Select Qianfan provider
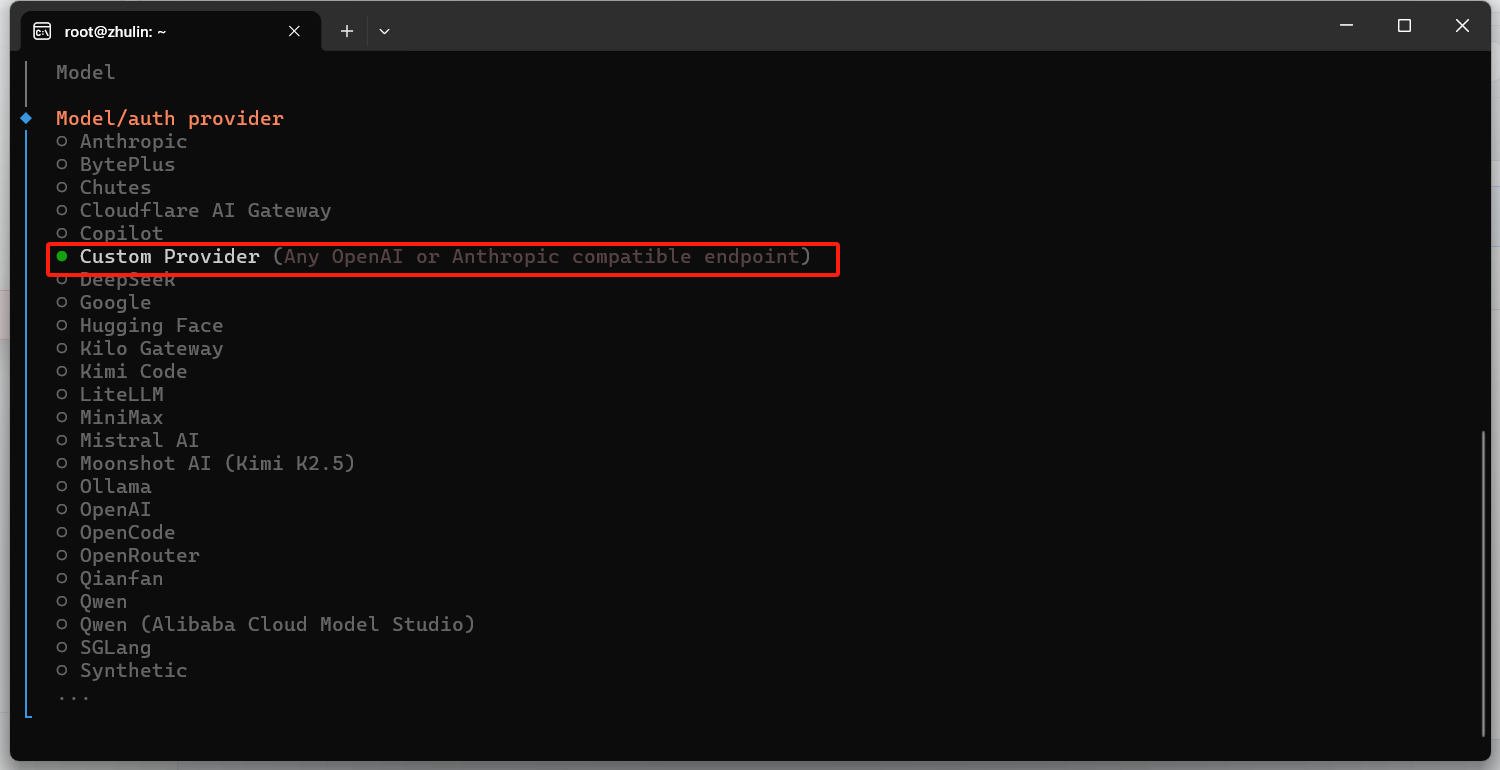Screen dimensions: 1500x770 (x=110, y=579)
